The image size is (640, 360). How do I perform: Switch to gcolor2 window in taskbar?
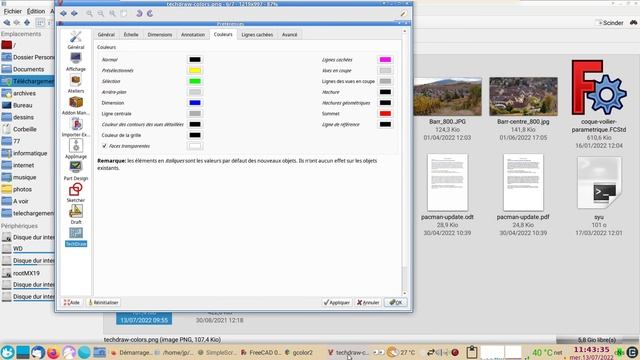[x=299, y=352]
